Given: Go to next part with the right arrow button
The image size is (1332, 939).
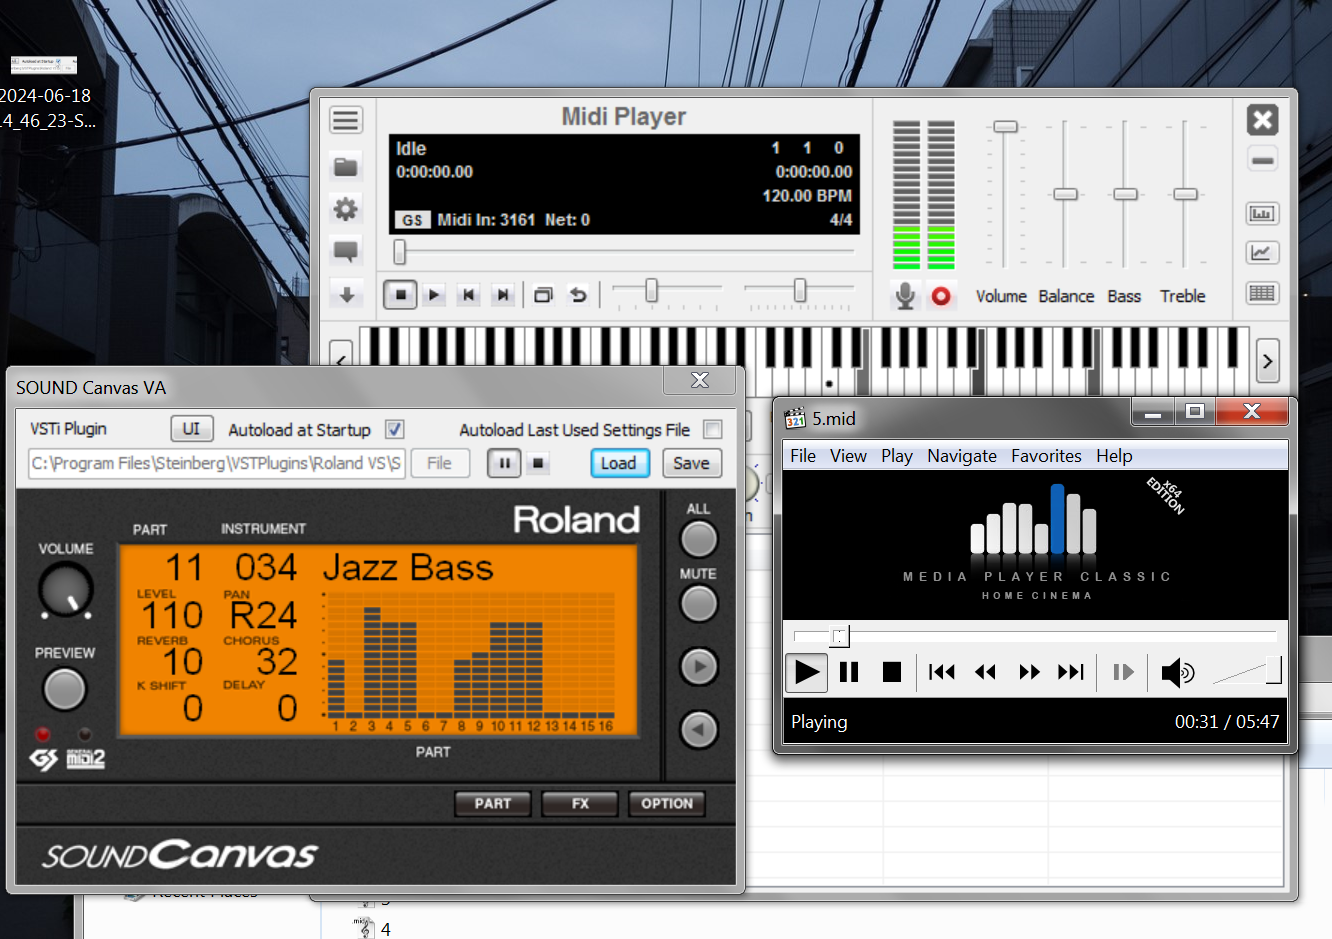Looking at the screenshot, I should [x=699, y=666].
